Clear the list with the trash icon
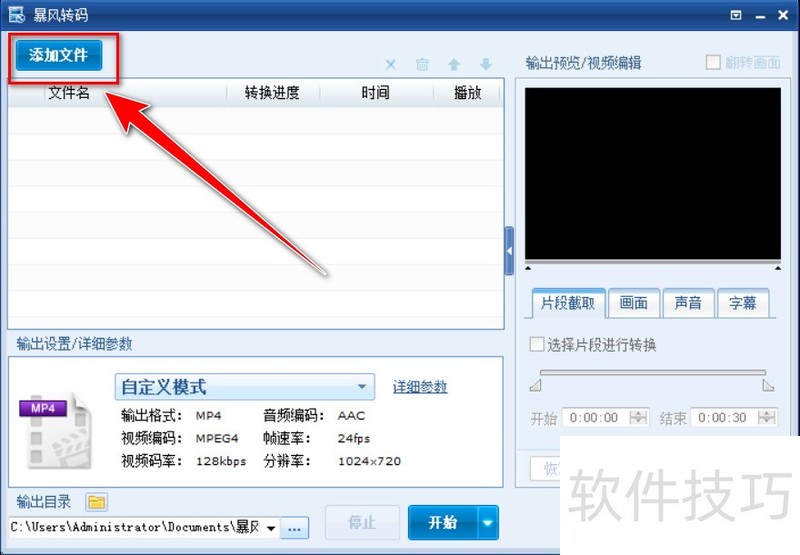Viewport: 800px width, 555px height. click(422, 64)
